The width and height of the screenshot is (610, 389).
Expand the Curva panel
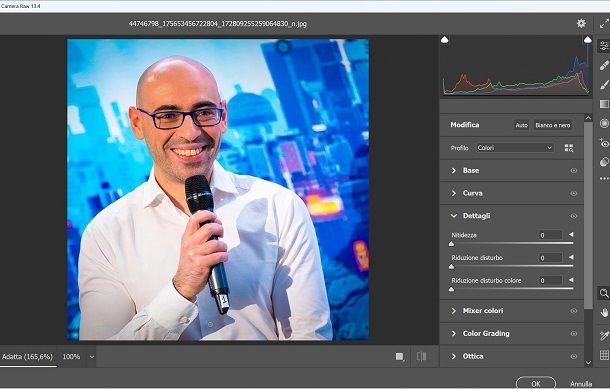coord(454,193)
